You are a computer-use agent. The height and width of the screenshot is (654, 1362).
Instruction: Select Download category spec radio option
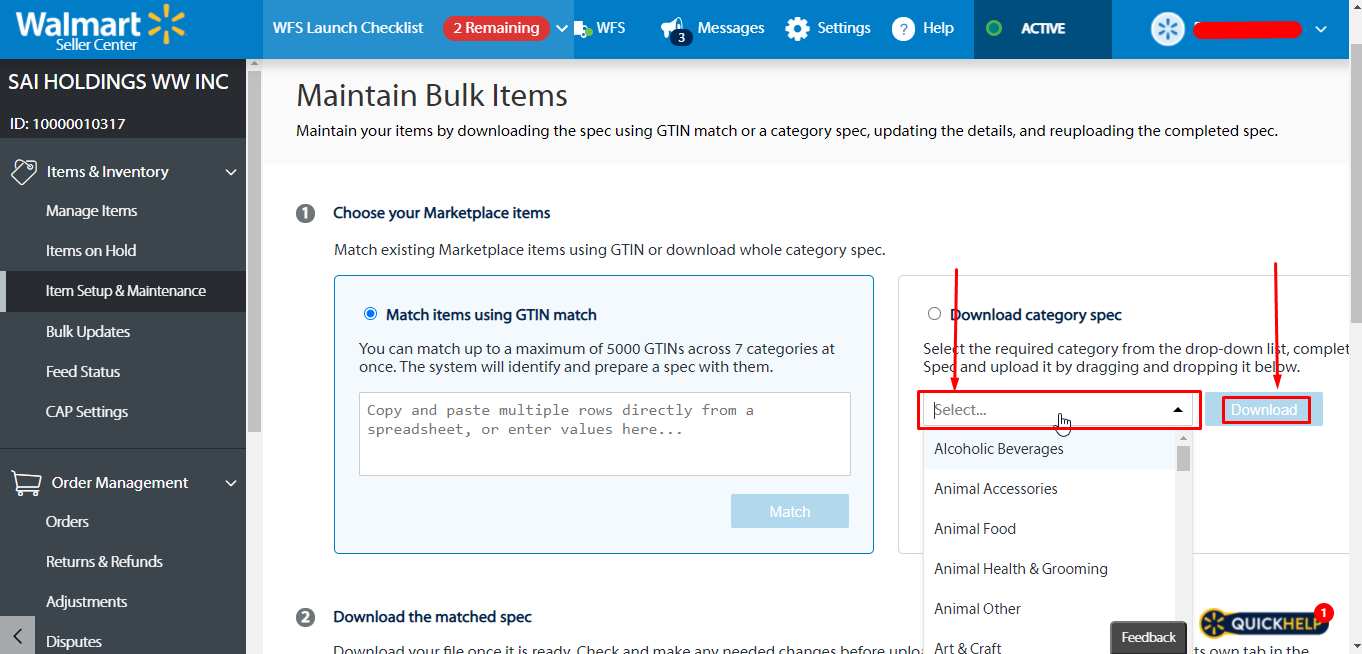tap(934, 314)
